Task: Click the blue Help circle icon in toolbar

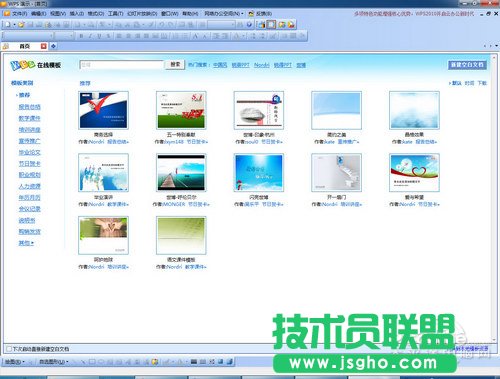Action: point(249,24)
